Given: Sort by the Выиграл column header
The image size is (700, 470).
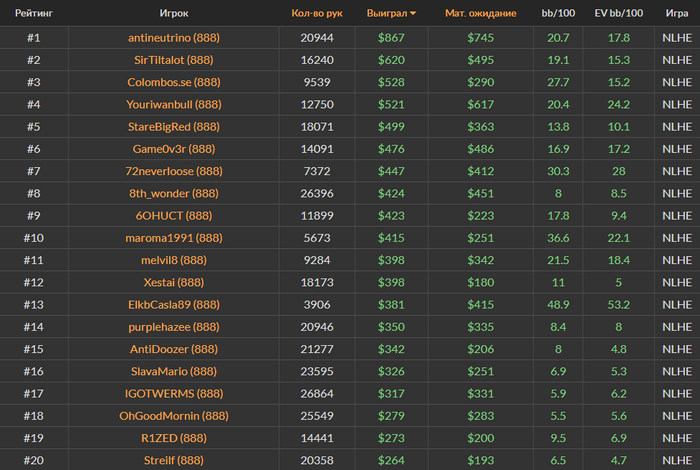Looking at the screenshot, I should tap(387, 13).
